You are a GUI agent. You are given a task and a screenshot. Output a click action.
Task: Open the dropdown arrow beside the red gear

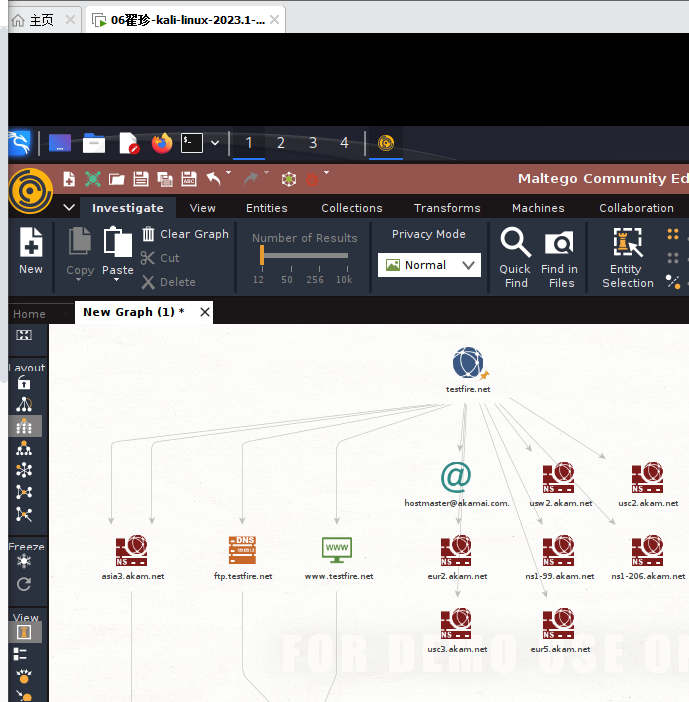(x=326, y=172)
